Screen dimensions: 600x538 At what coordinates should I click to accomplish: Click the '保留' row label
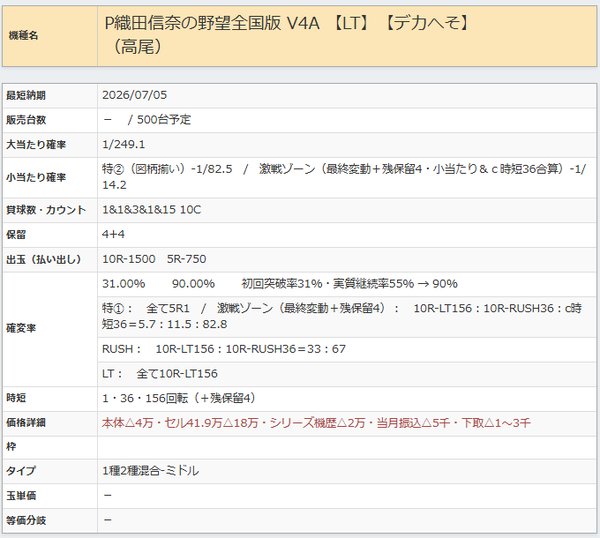[x=16, y=235]
